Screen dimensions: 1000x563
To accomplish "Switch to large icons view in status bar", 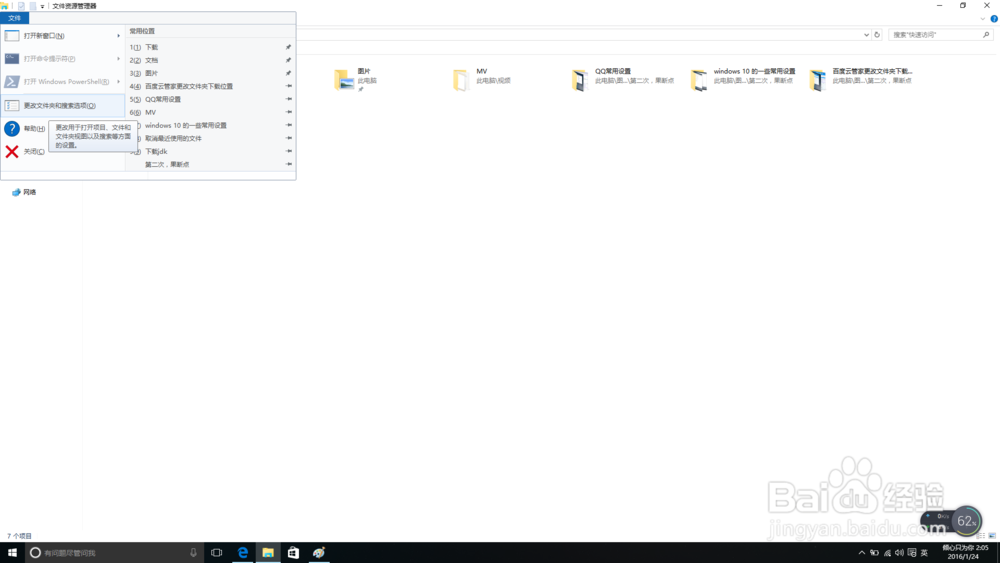I will (x=992, y=536).
